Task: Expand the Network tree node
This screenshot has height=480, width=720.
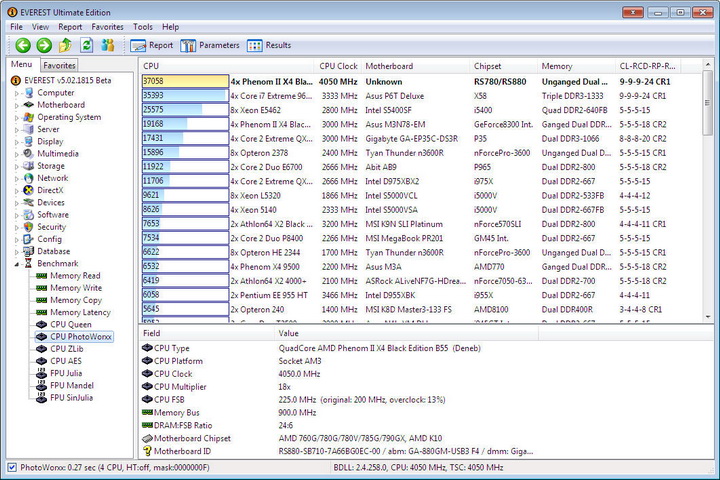Action: pos(17,178)
